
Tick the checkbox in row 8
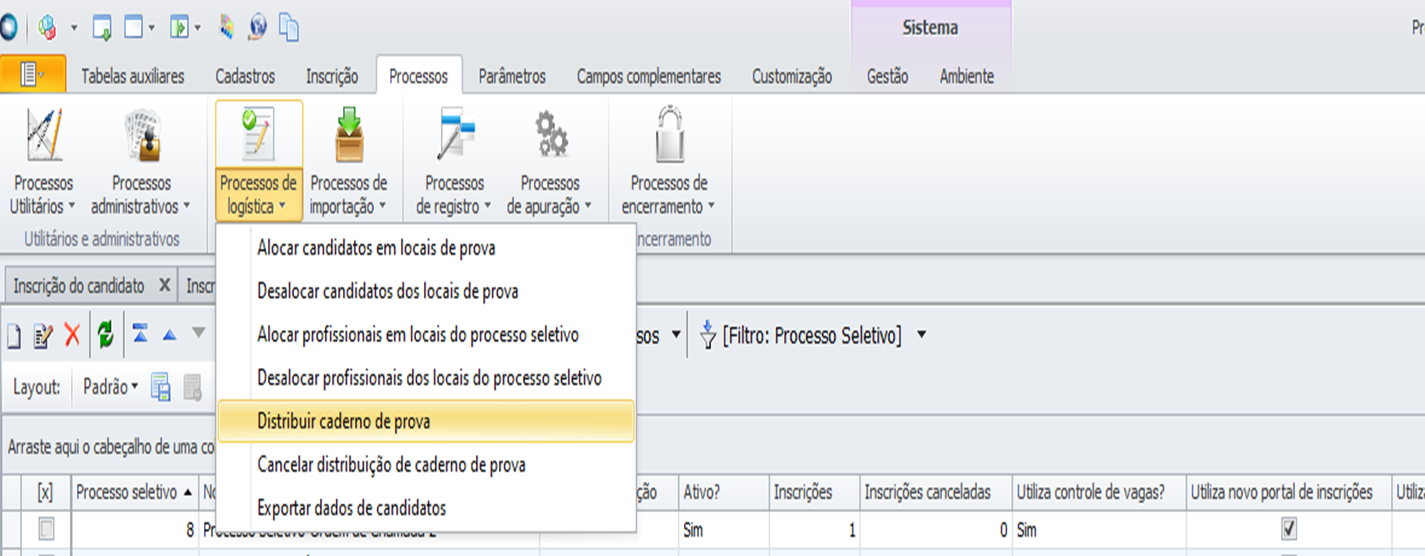46,529
